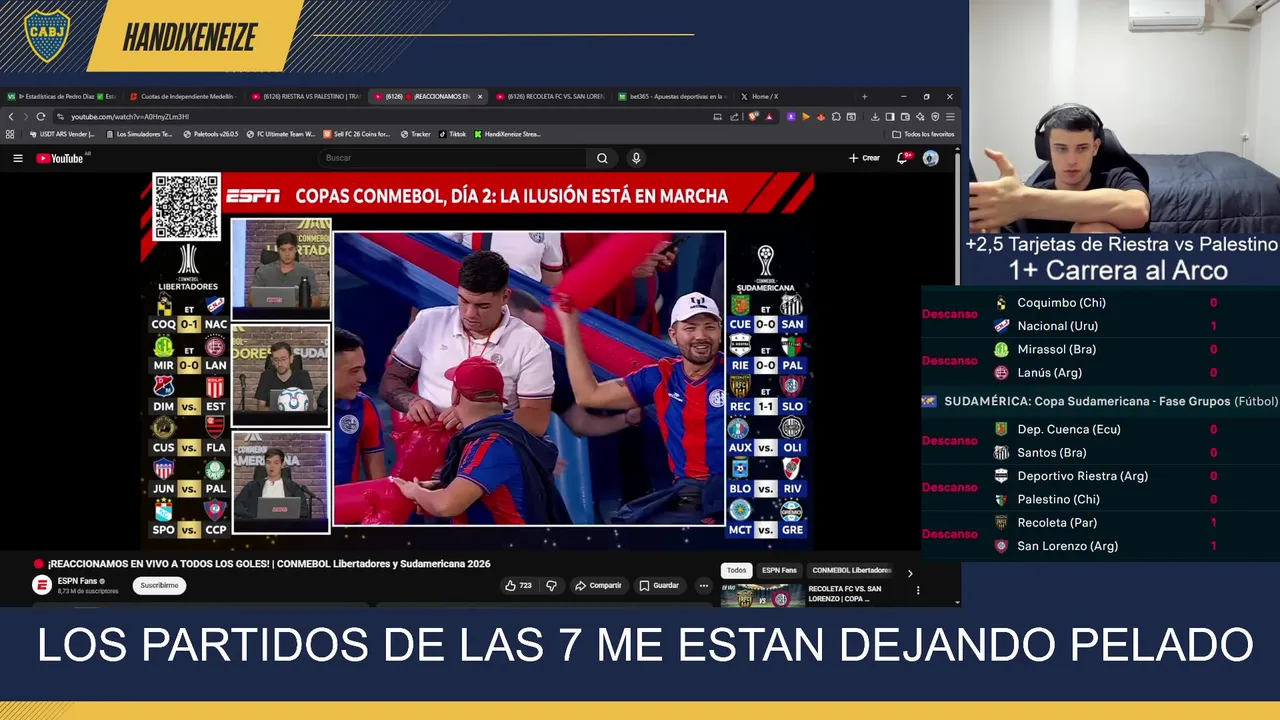Open Paletools v26.0.5 bookmark
The height and width of the screenshot is (720, 1280).
coord(210,134)
